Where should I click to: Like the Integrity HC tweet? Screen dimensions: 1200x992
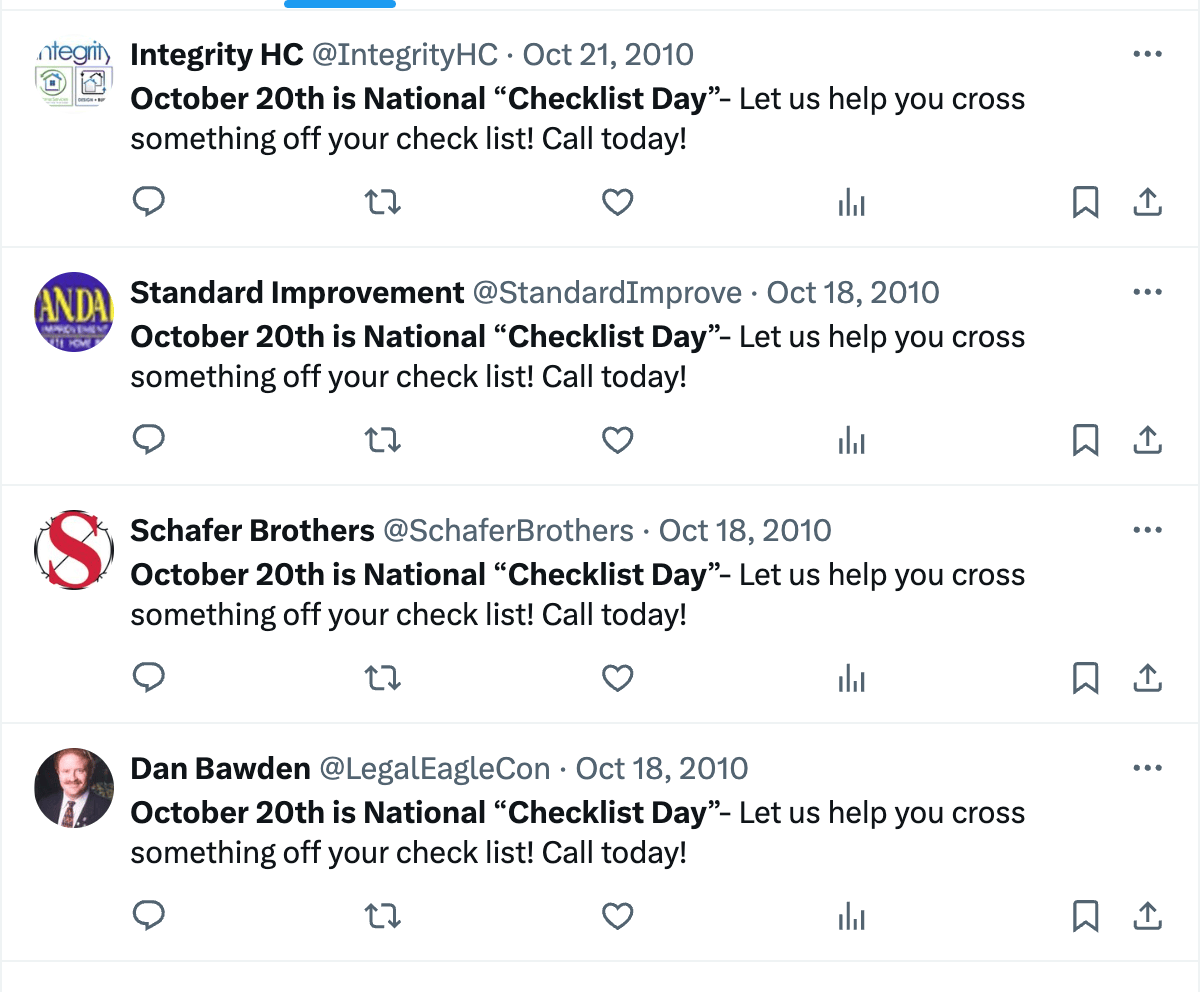click(618, 203)
